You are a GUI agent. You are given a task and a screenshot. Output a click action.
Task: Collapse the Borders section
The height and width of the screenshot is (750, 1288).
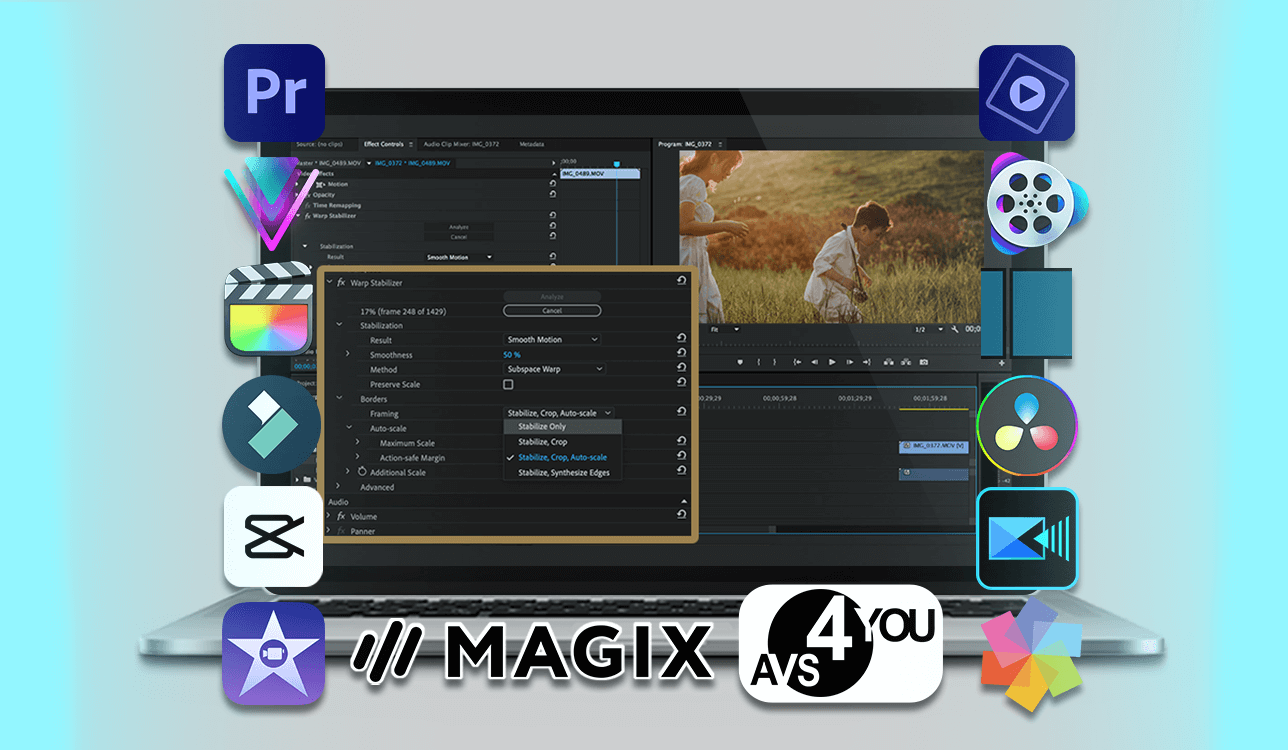tap(339, 398)
